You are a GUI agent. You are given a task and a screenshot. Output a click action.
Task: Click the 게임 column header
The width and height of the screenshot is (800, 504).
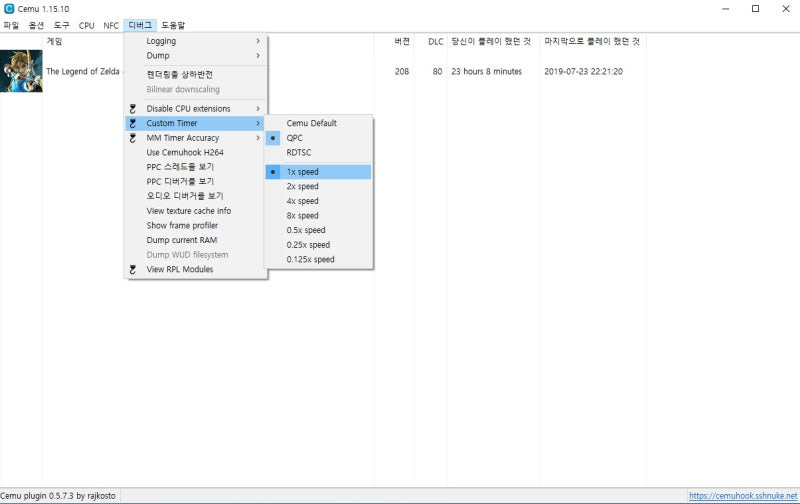(54, 41)
